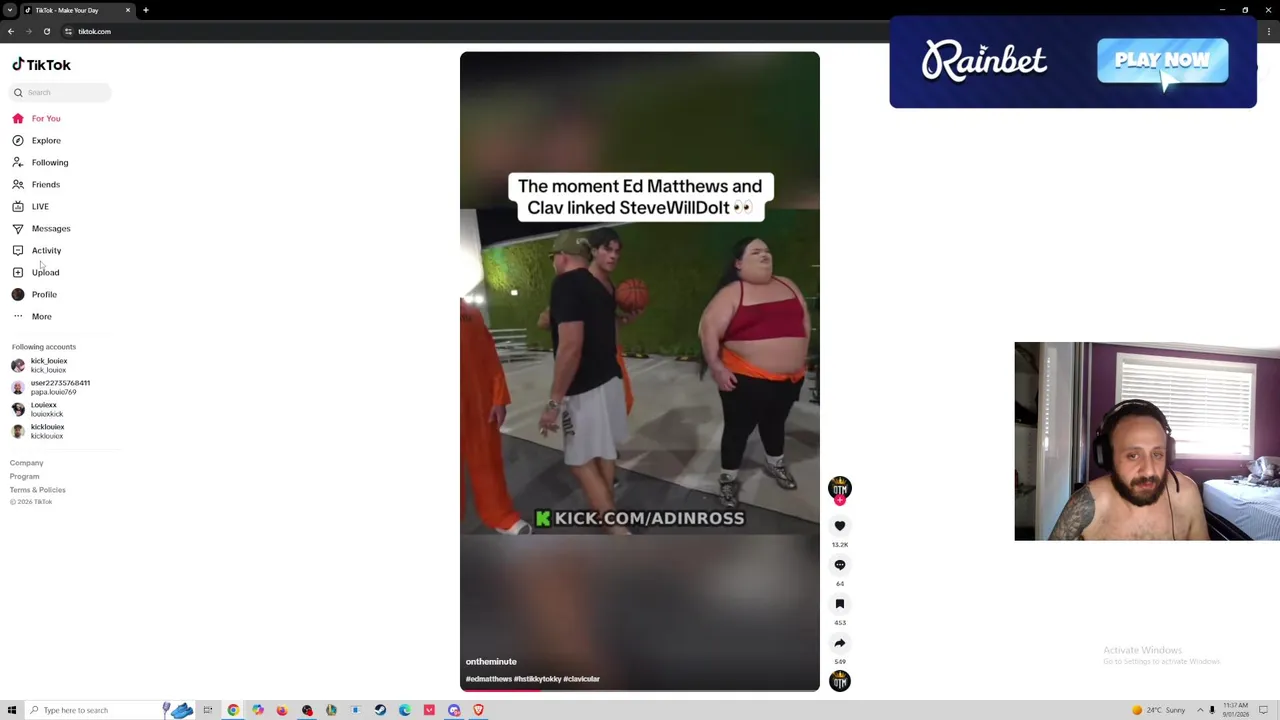Viewport: 1280px width, 720px height.
Task: Share the video with arrow icon
Action: click(x=840, y=643)
